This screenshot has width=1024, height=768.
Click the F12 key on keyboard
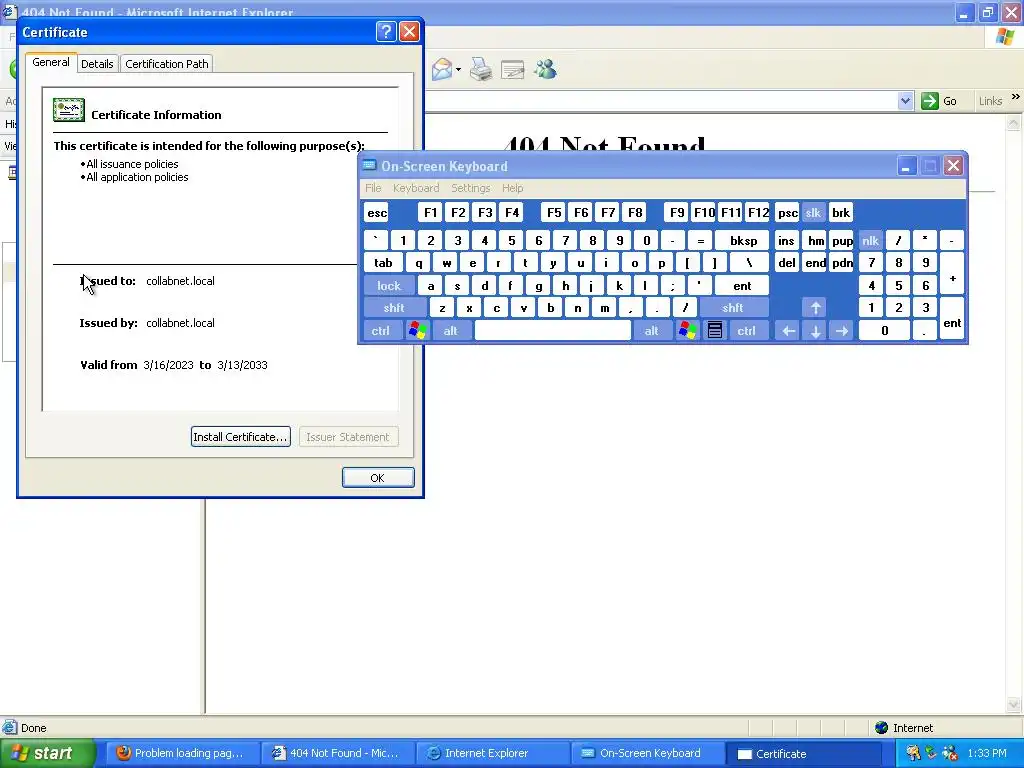click(758, 212)
